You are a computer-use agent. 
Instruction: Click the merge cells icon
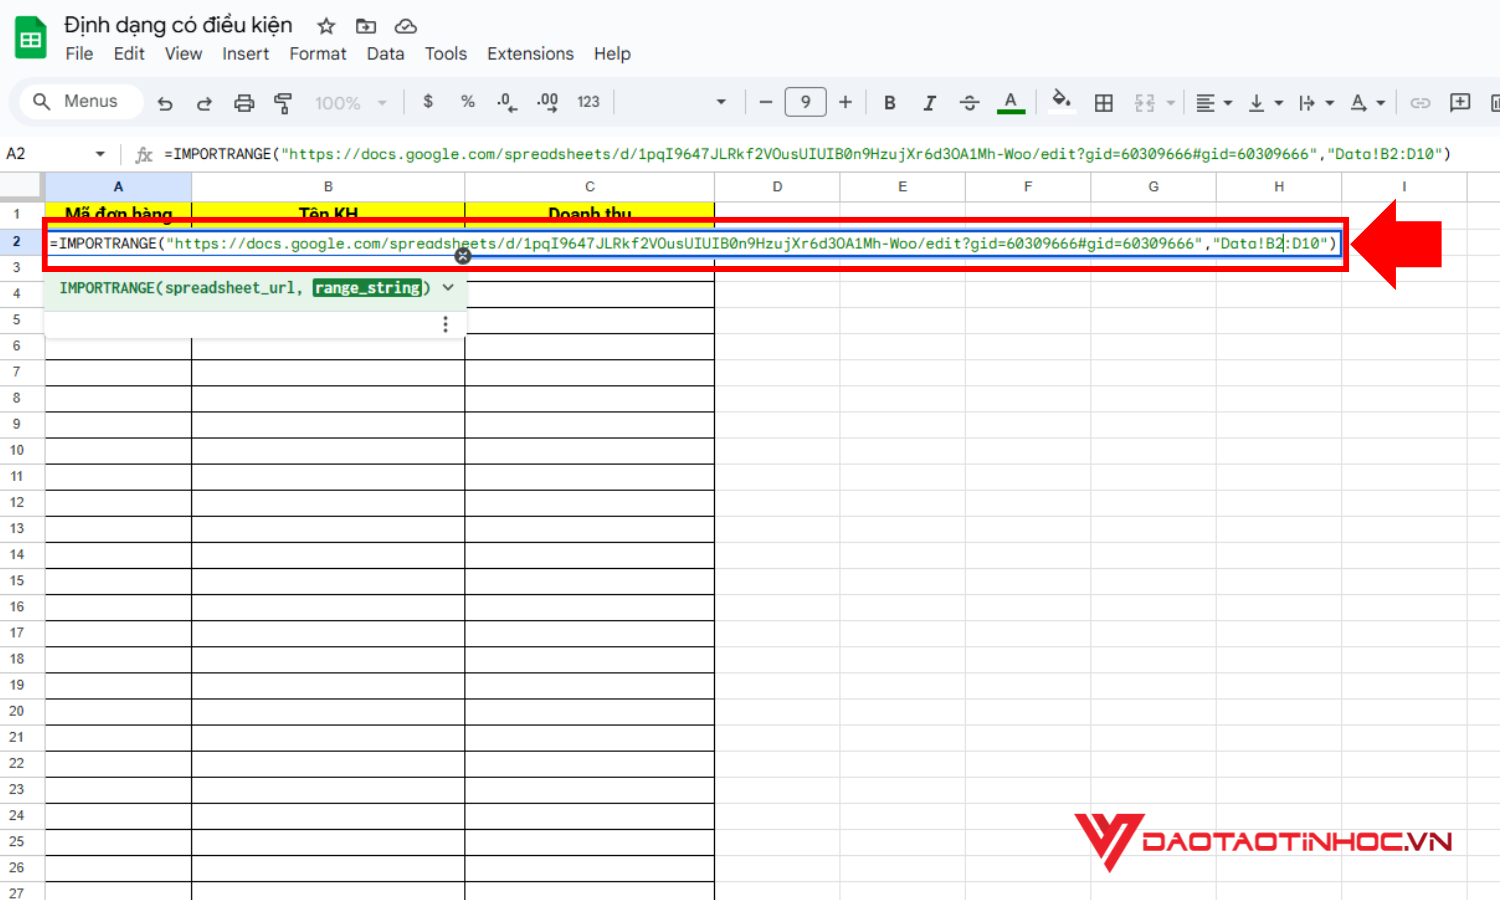click(1145, 102)
